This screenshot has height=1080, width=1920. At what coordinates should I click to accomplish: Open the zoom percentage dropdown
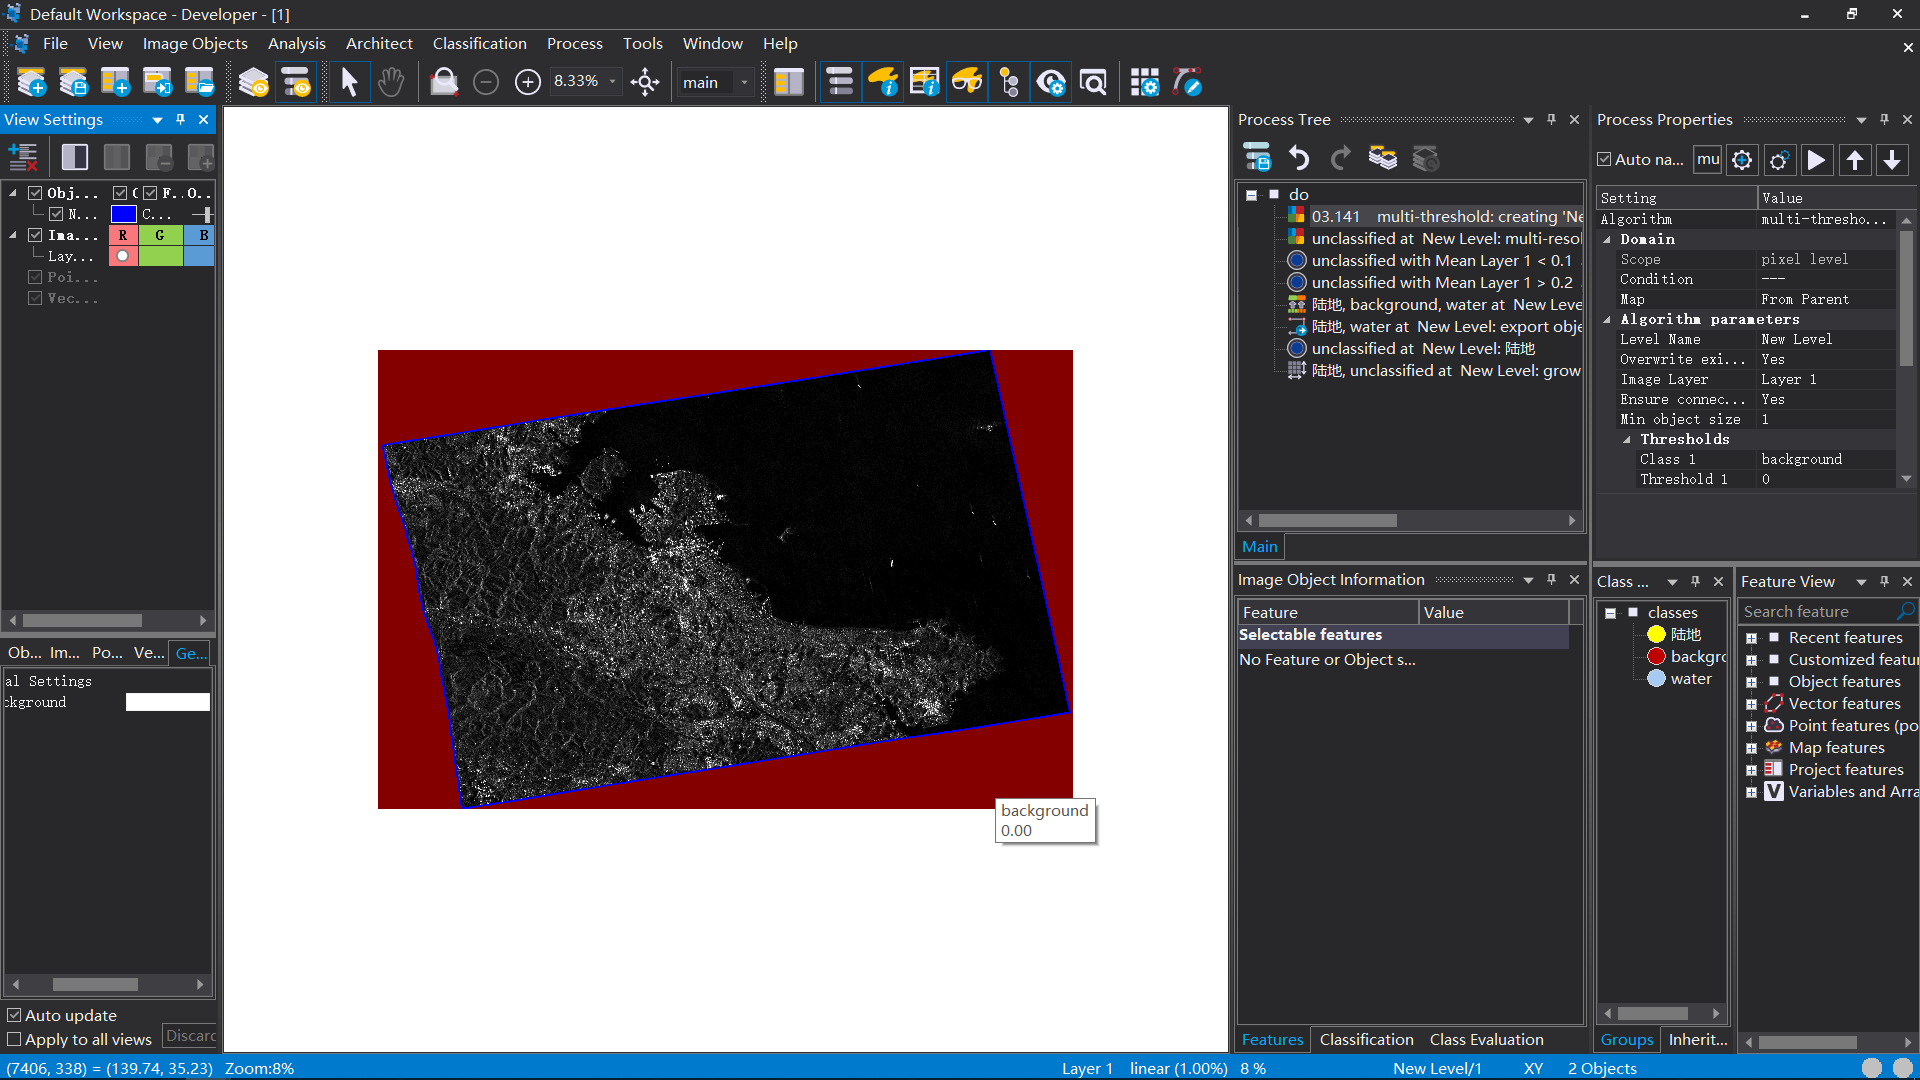point(612,82)
